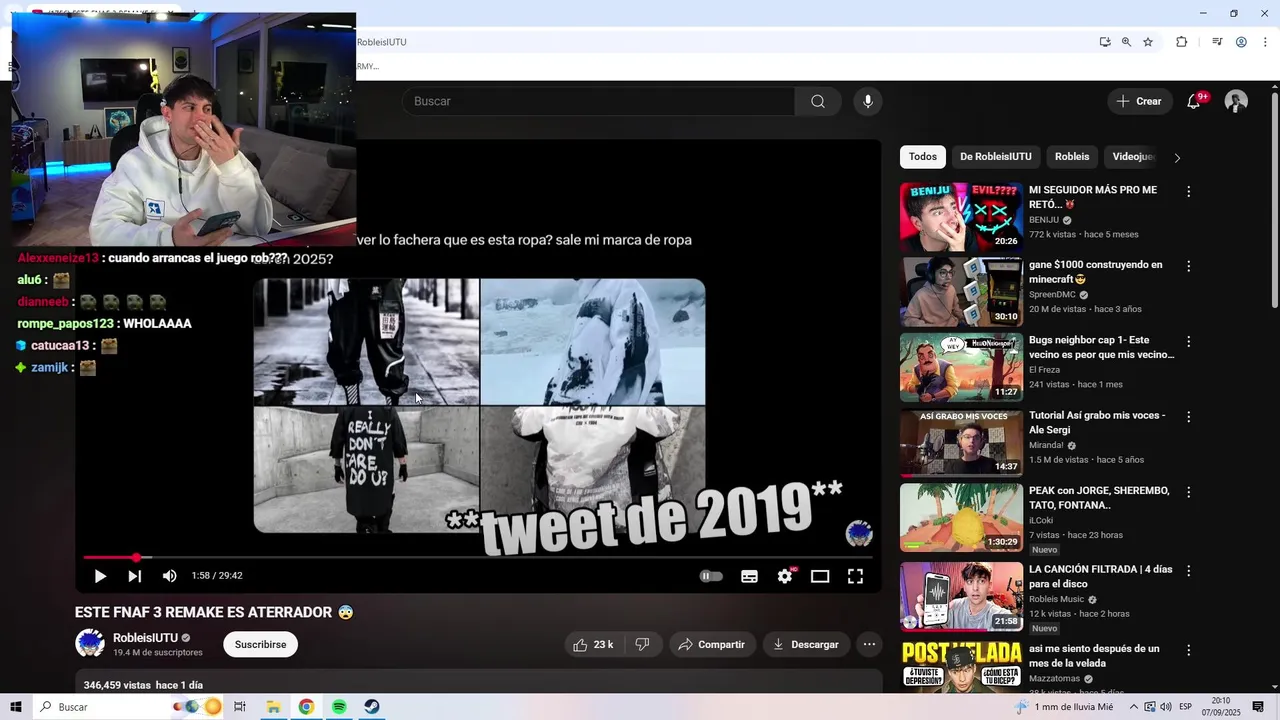Switch to theater mode view
1280x720 pixels.
[820, 576]
